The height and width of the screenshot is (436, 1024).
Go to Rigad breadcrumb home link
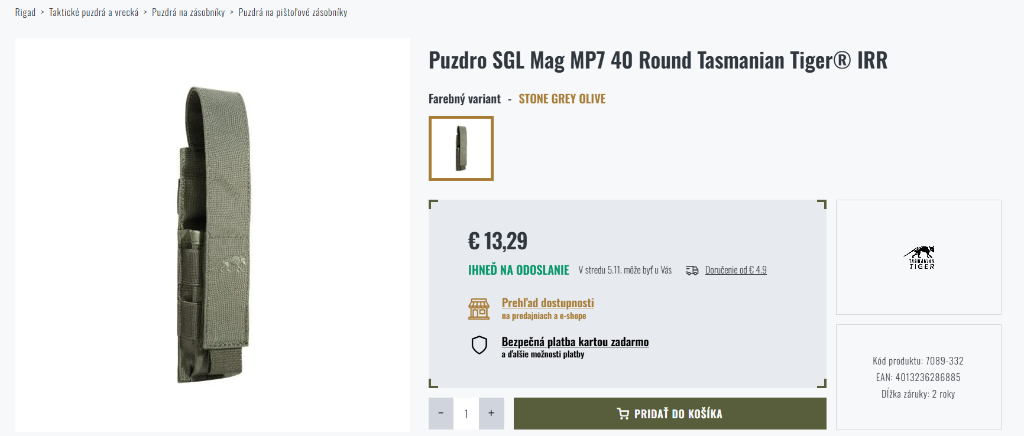25,12
